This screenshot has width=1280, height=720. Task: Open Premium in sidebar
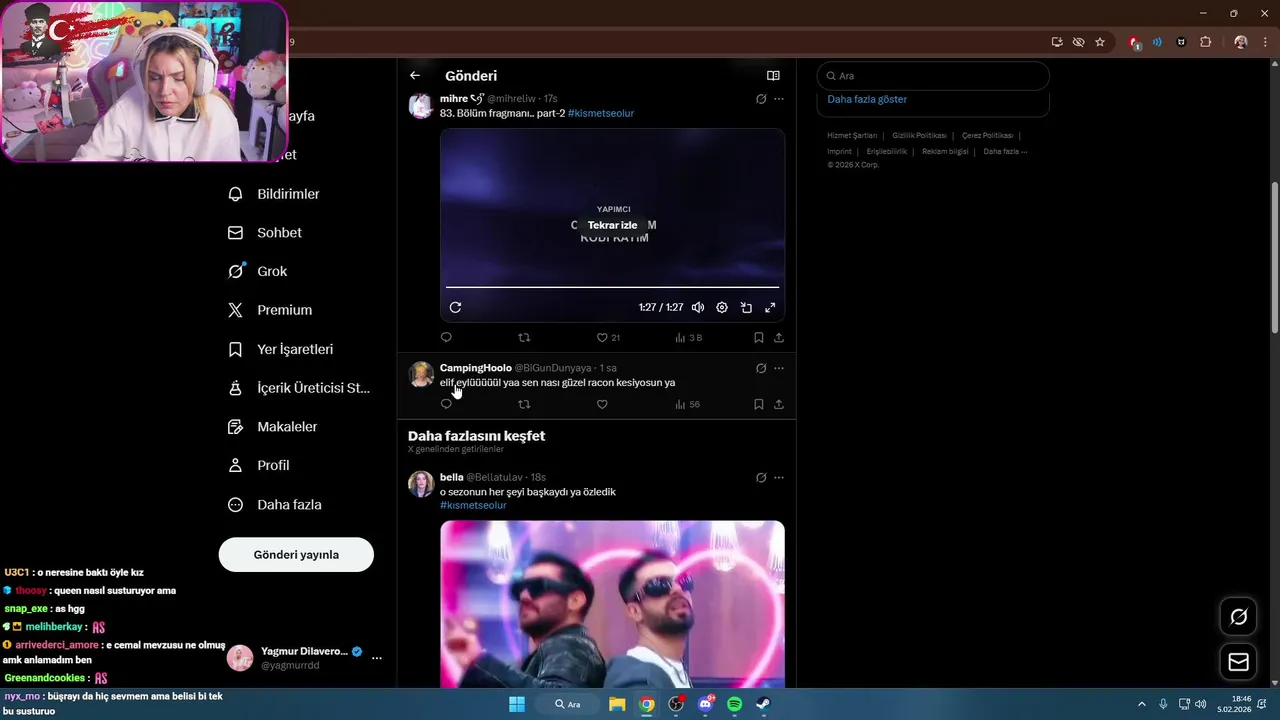click(270, 310)
